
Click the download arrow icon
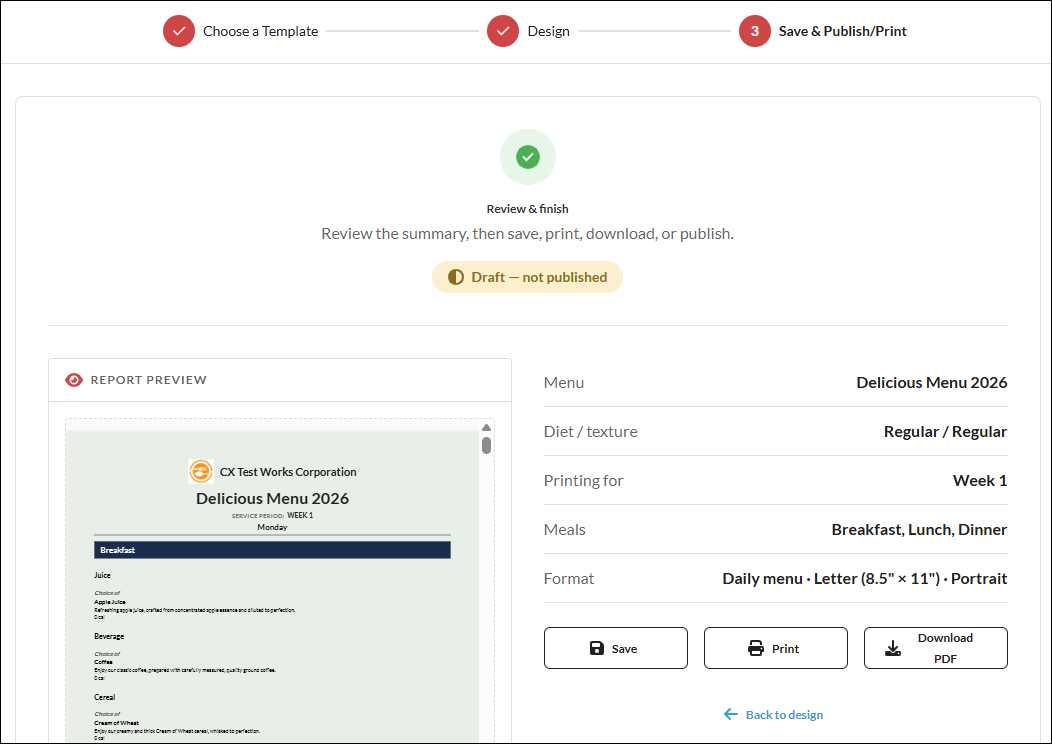[x=893, y=648]
